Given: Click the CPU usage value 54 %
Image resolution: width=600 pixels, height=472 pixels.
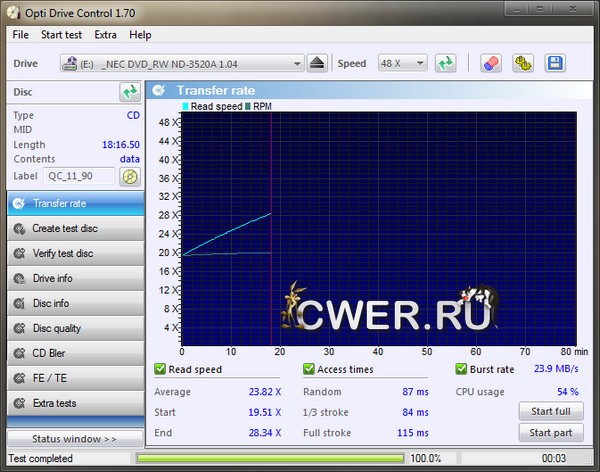Looking at the screenshot, I should pyautogui.click(x=567, y=392).
